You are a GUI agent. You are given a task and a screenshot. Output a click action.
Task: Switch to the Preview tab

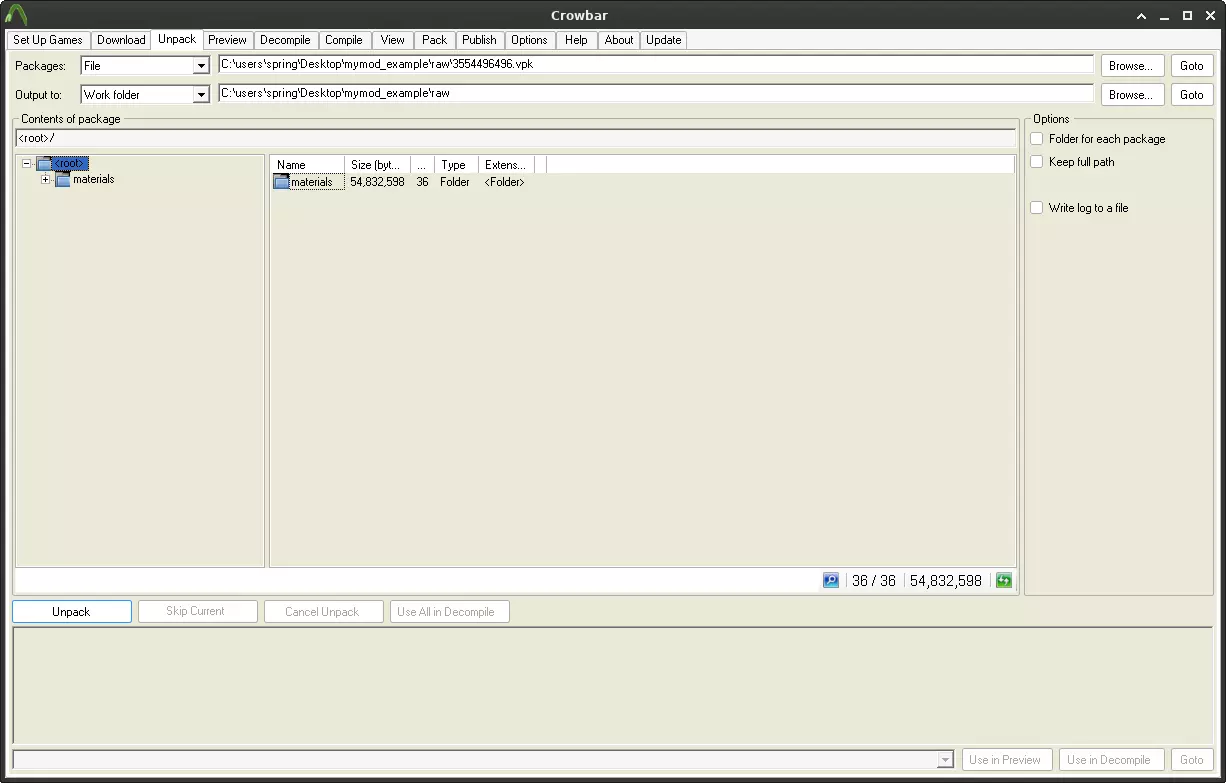click(228, 40)
